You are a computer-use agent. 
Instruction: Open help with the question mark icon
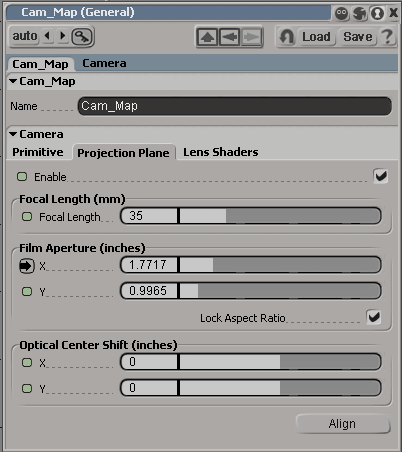(387, 36)
